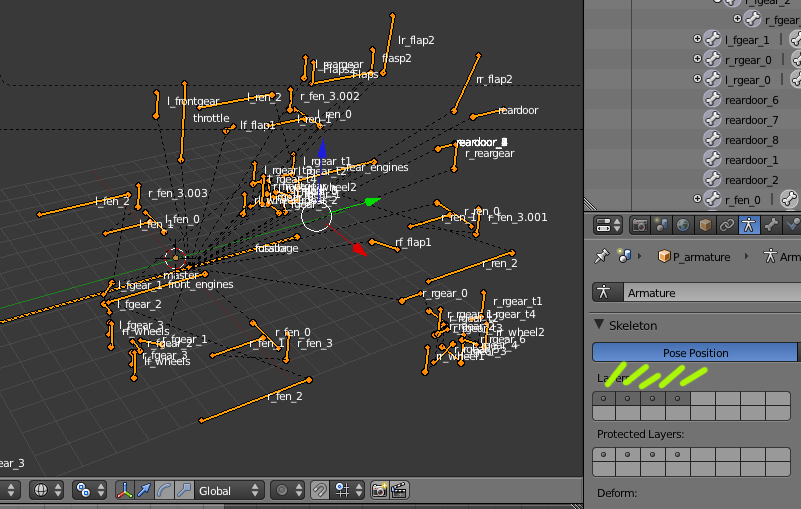The image size is (801, 509).
Task: Enable the fifth armature layer under Layers
Action: (703, 399)
